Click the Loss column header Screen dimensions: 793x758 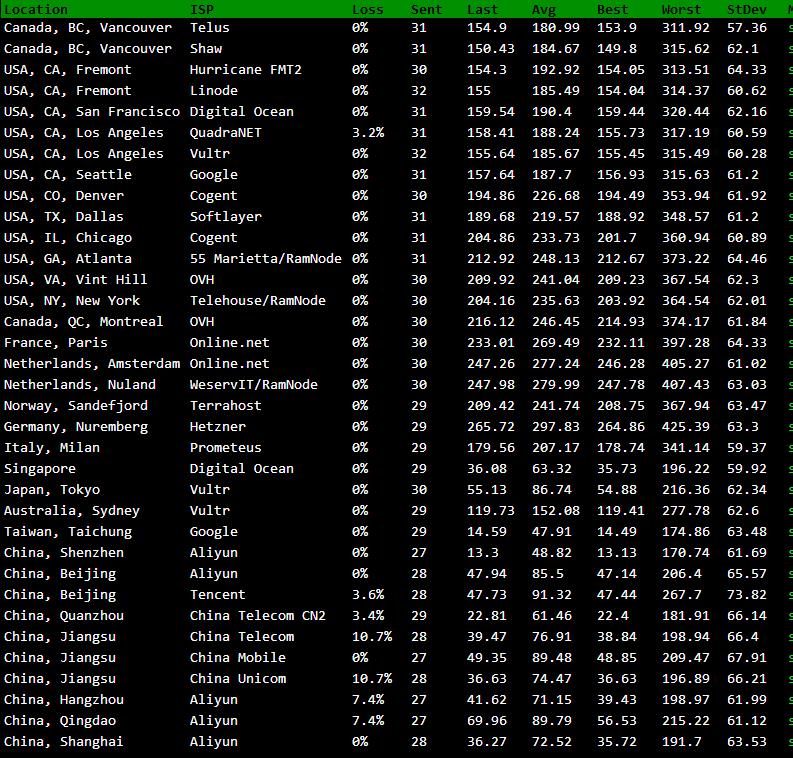pos(368,9)
